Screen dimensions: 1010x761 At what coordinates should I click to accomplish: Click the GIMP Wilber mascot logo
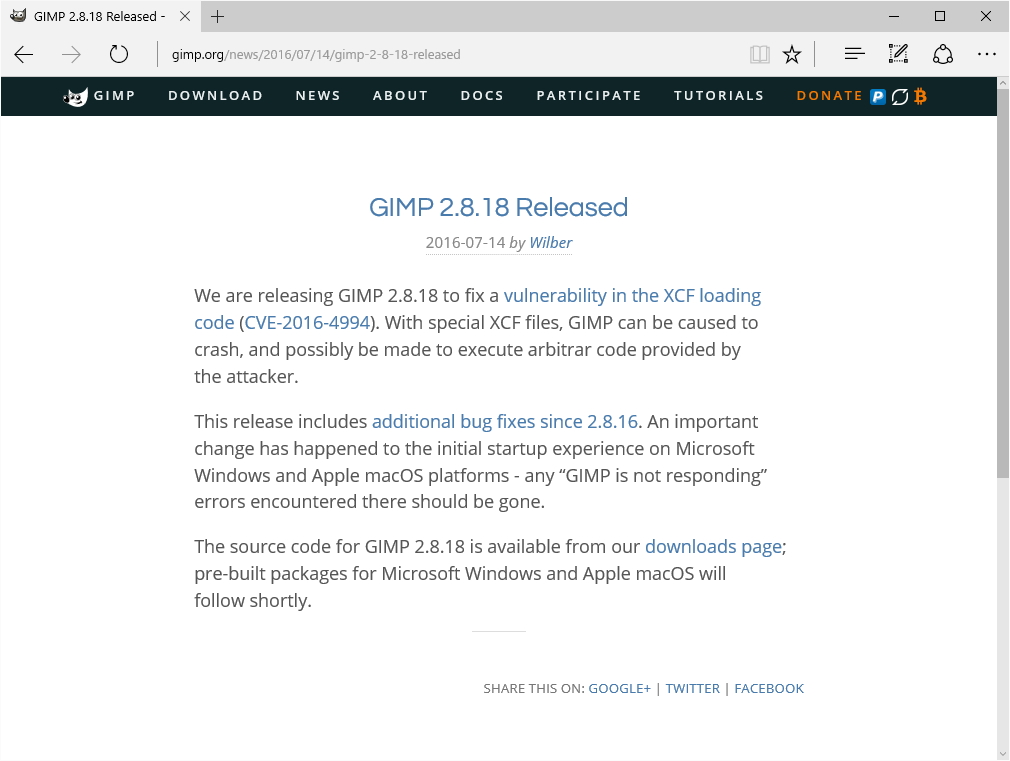coord(76,96)
